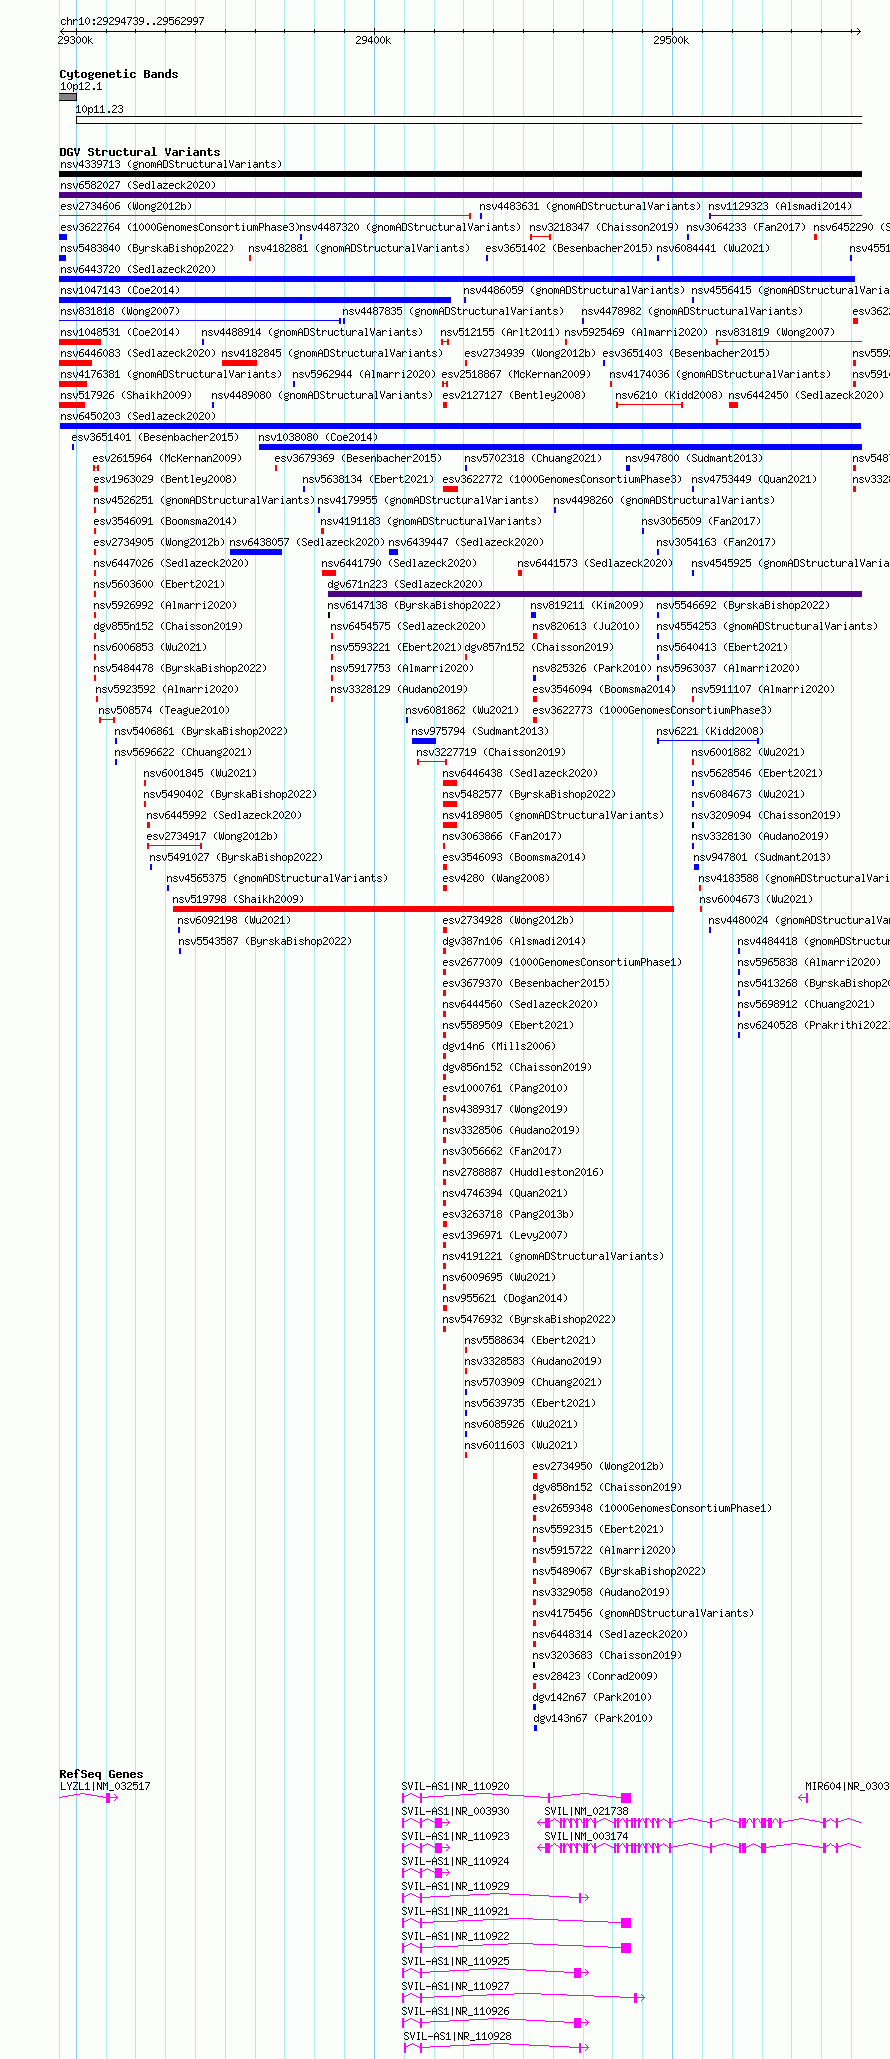Open the nsv1047143 Coe2014 variant
Viewport: 890px width, 2059px height.
pyautogui.click(x=120, y=290)
